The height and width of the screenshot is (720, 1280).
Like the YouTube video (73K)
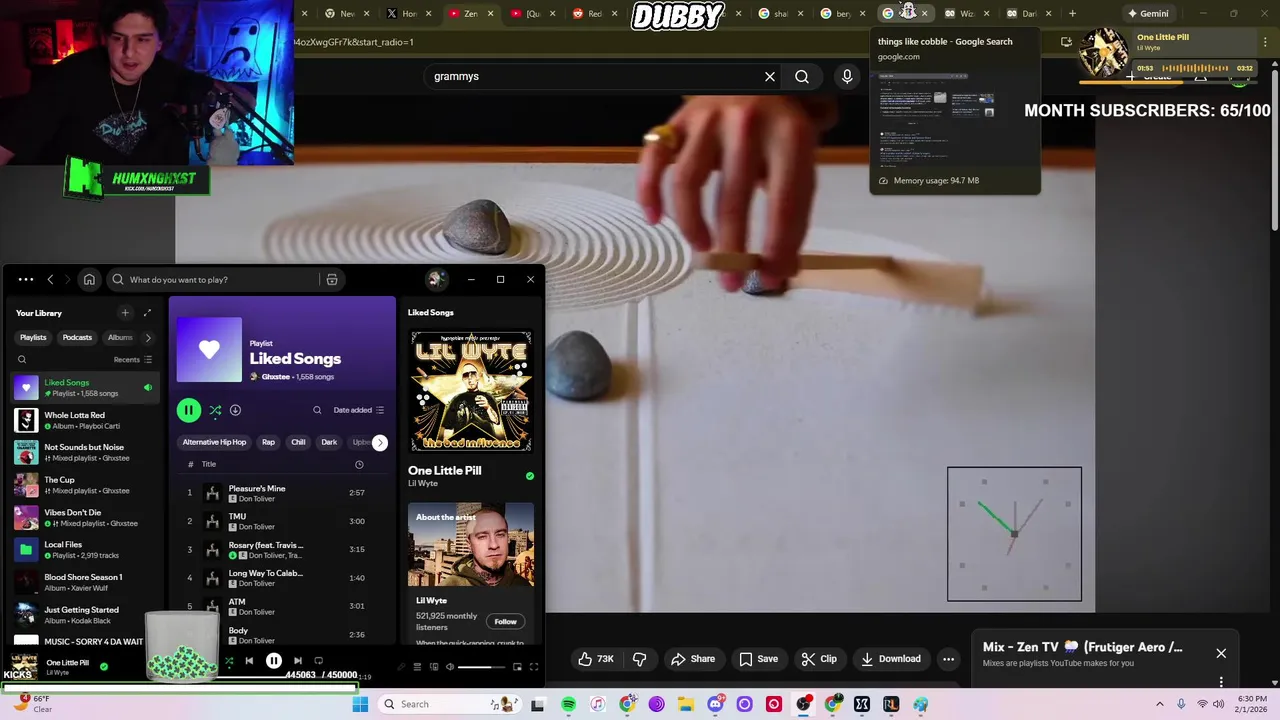click(596, 659)
